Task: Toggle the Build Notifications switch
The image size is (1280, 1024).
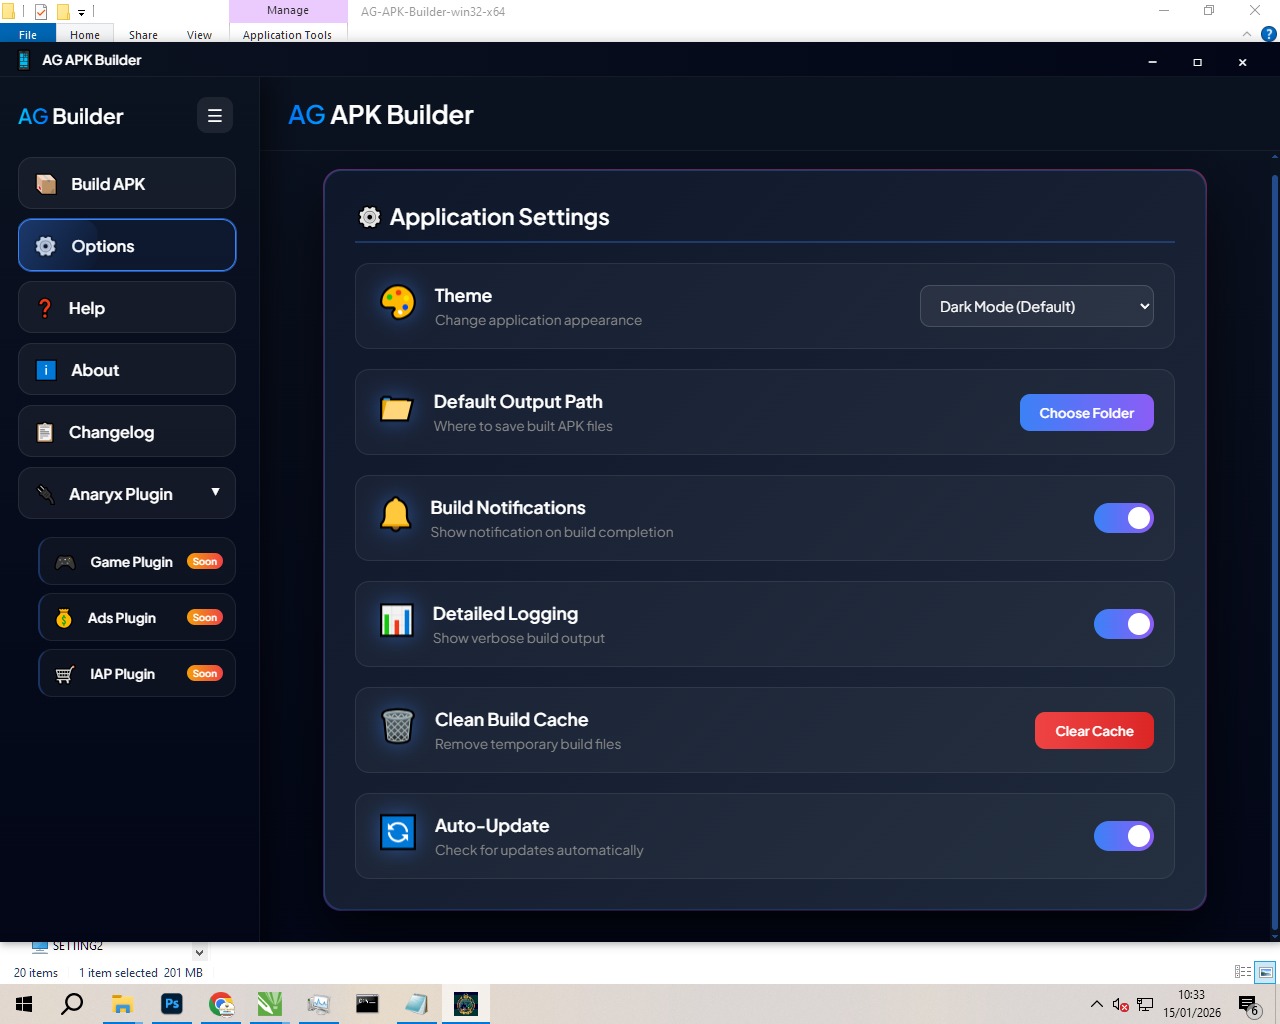Action: coord(1124,518)
